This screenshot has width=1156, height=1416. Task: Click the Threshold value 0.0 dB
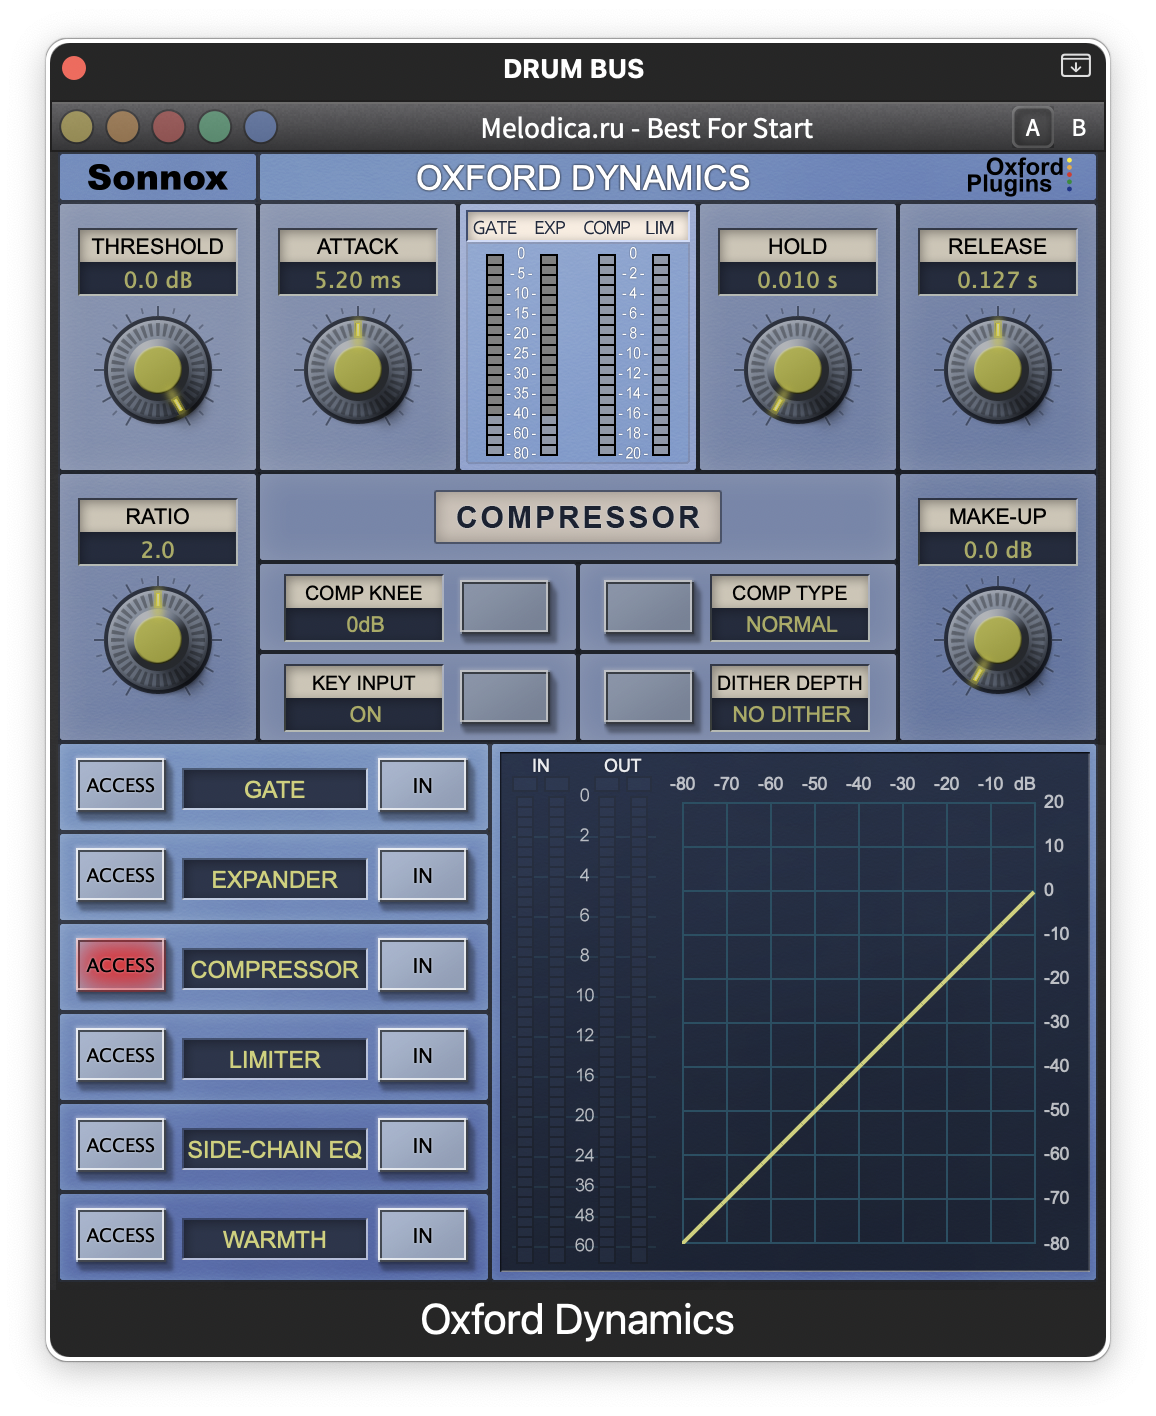(x=158, y=280)
